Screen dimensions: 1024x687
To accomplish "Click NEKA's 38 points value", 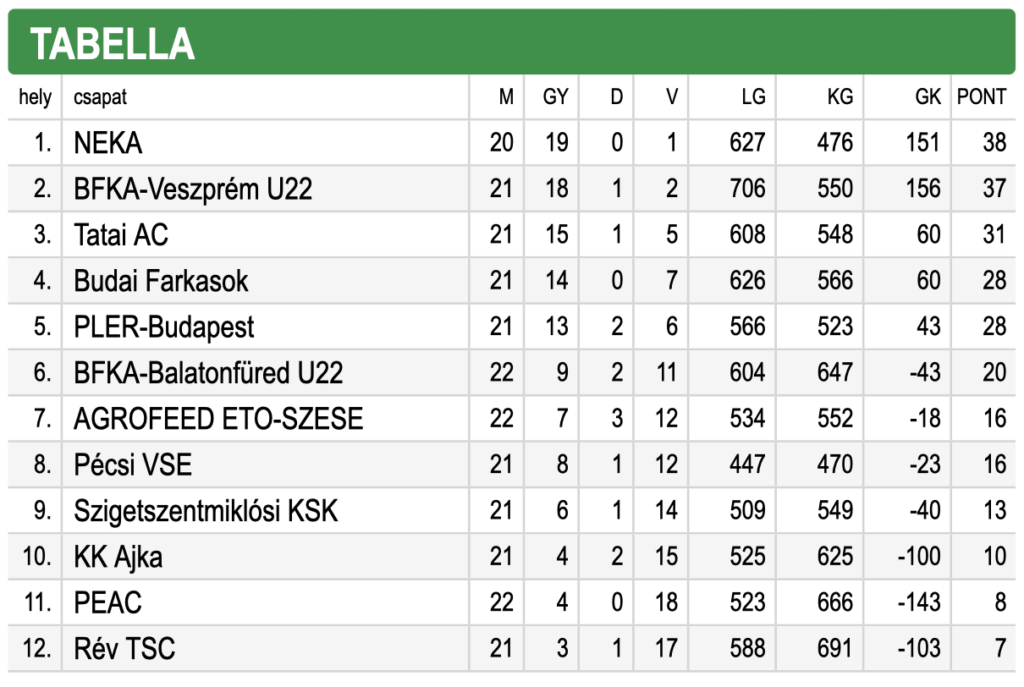I will pyautogui.click(x=995, y=143).
